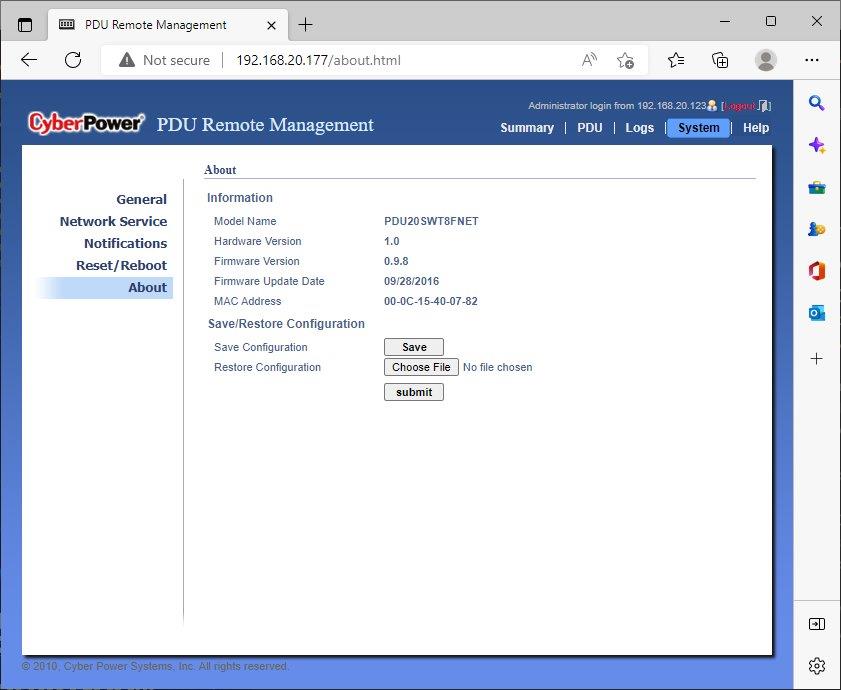Click the Choose File button
The image size is (841, 690).
(421, 367)
